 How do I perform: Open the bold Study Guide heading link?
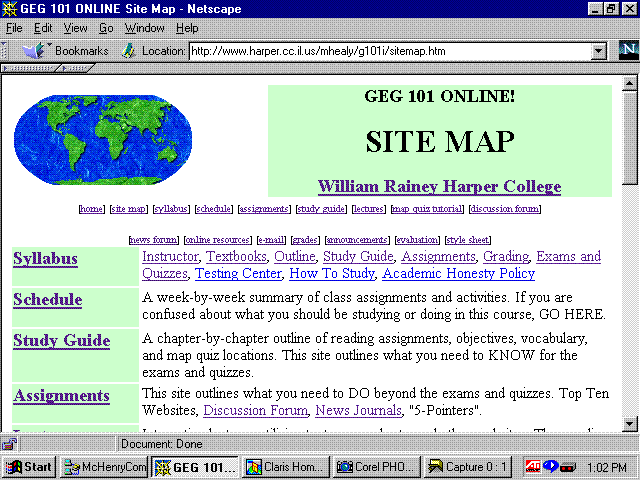click(x=62, y=340)
